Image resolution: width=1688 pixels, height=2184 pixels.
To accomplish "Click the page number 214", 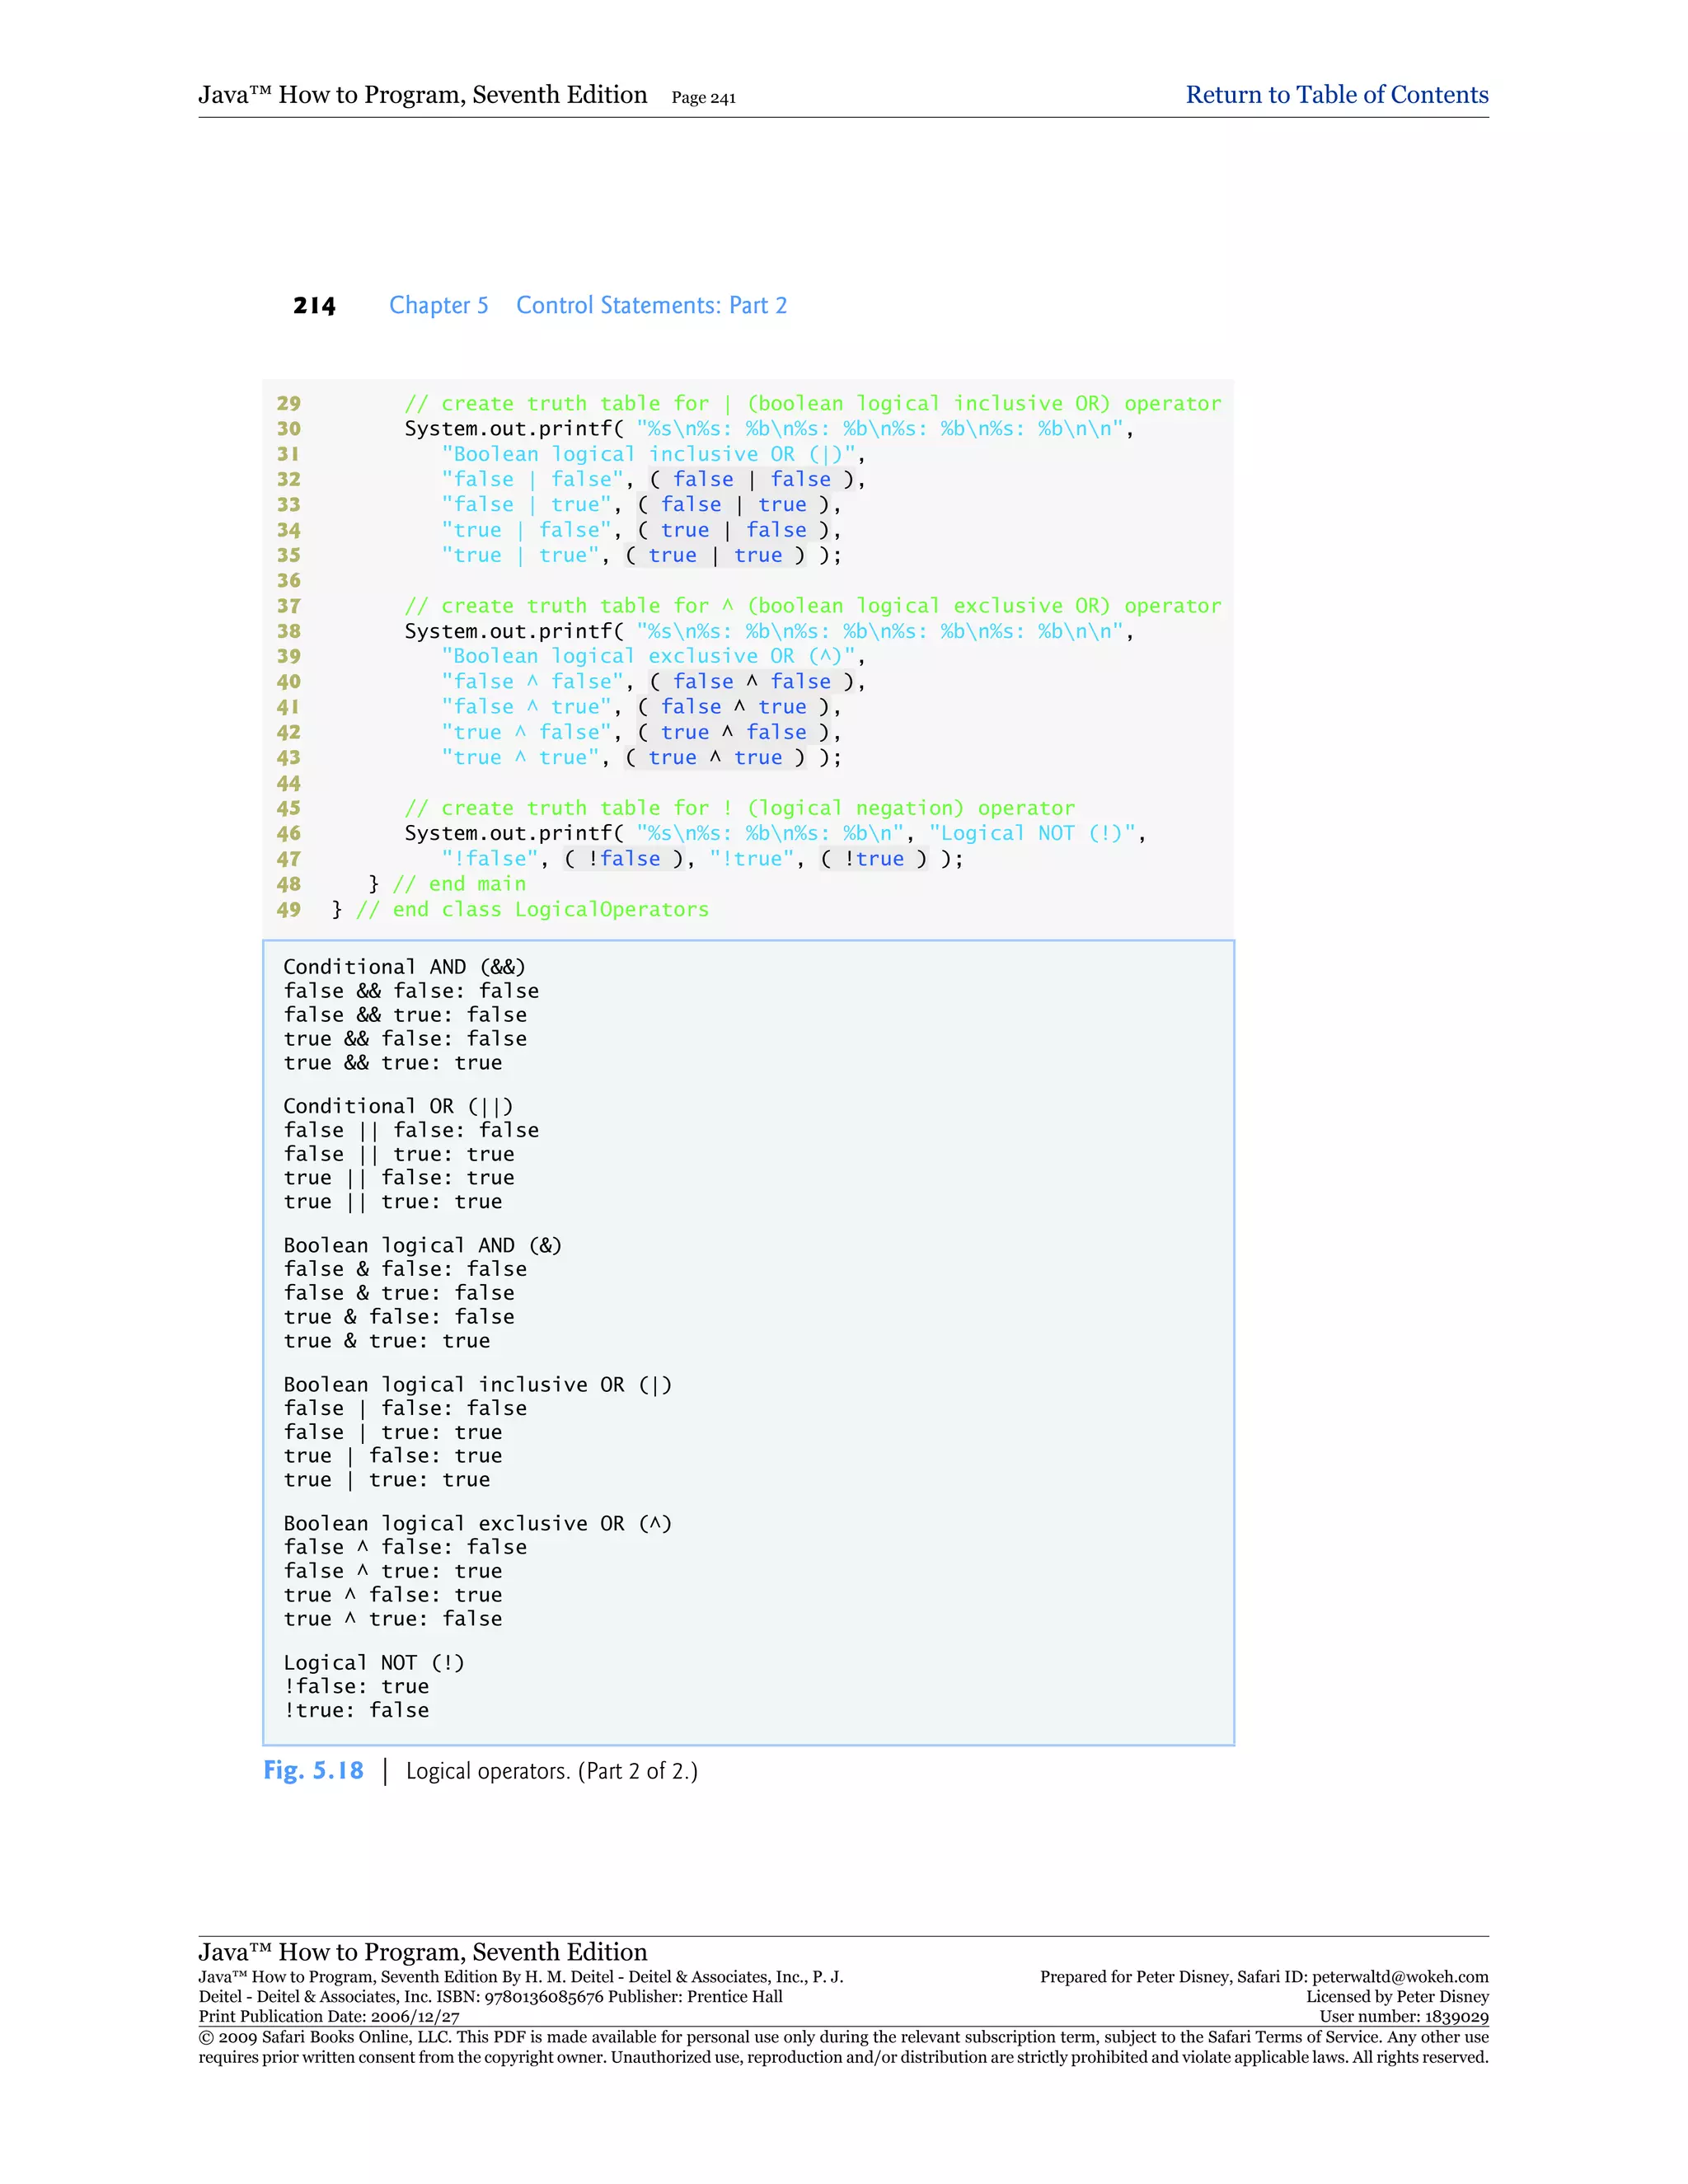I will tap(314, 306).
